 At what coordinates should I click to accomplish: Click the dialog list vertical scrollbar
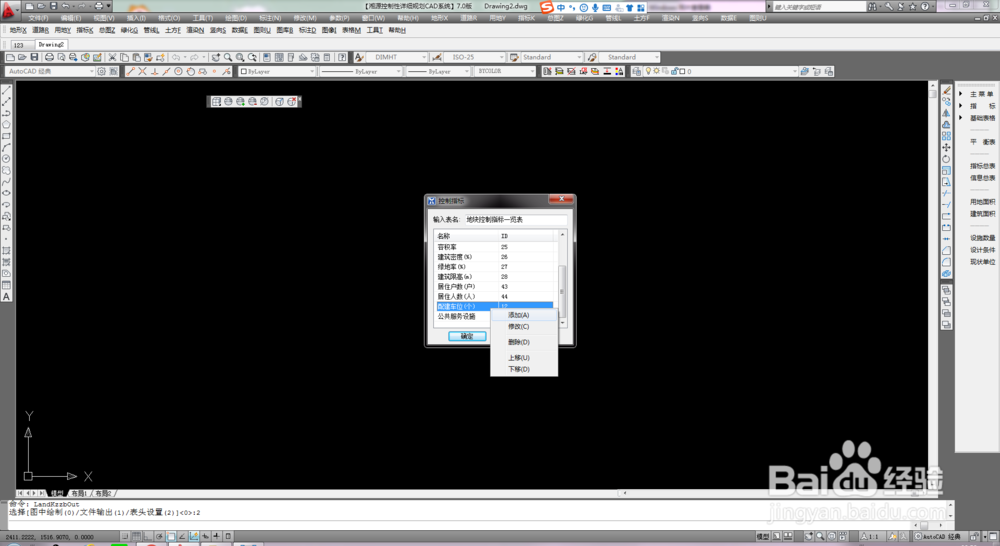pyautogui.click(x=562, y=279)
